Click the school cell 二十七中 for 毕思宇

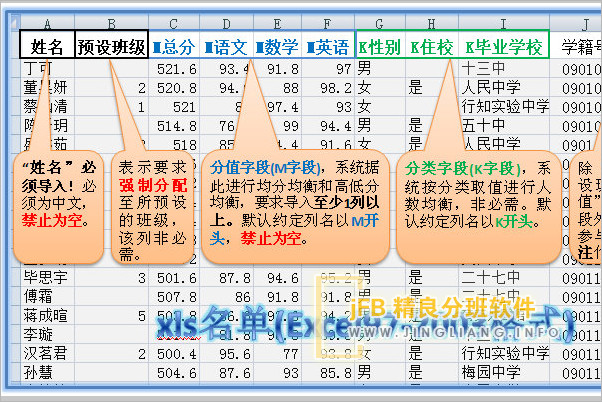click(504, 277)
